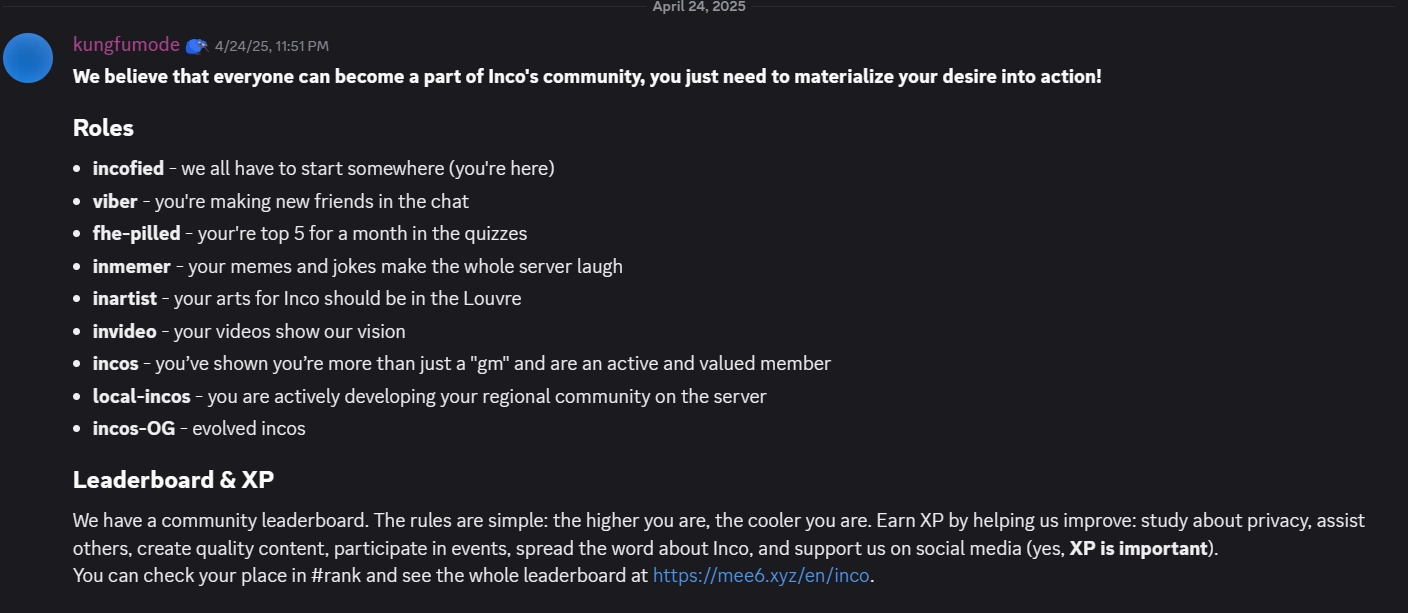Click the bold incos-OG role name
The image size is (1408, 613).
click(134, 428)
